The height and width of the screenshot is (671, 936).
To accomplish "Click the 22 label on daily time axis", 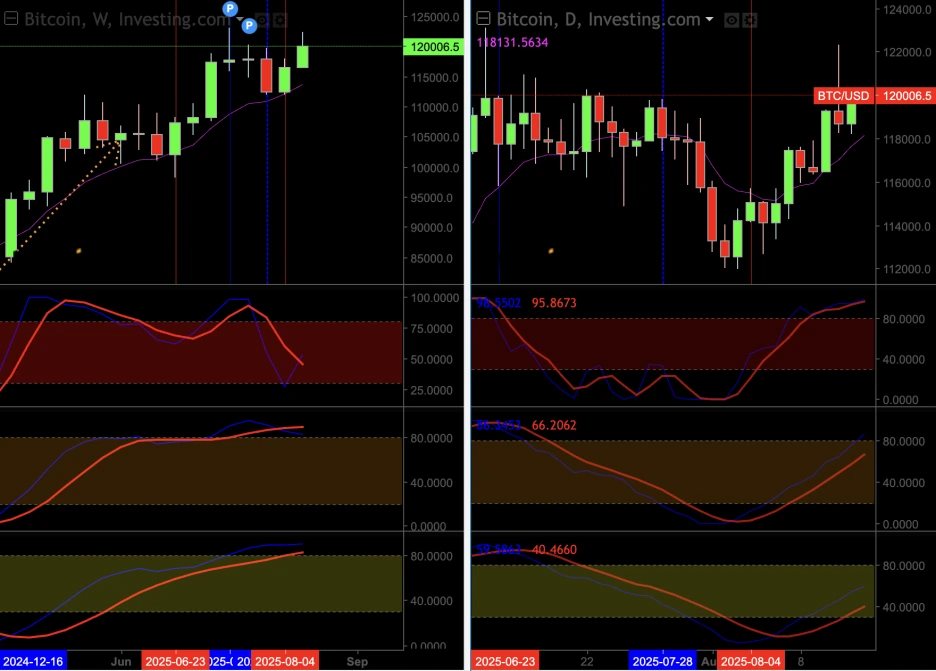I will (x=587, y=661).
